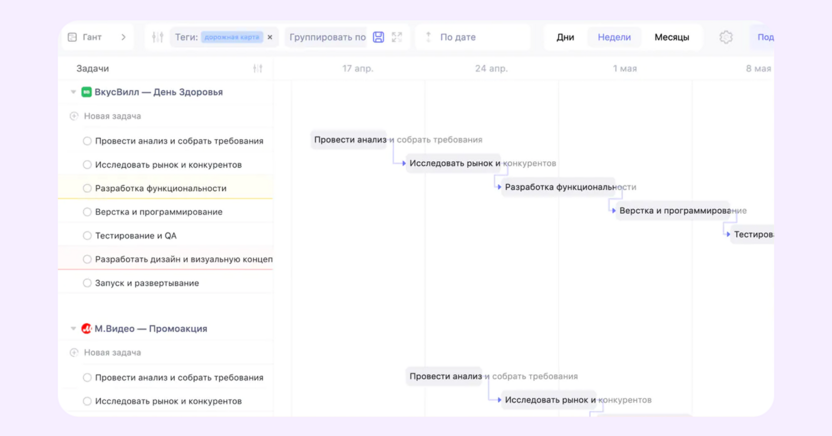Complete М.Видео Исследовать рынок task checkbox
The width and height of the screenshot is (832, 436).
pyautogui.click(x=87, y=402)
